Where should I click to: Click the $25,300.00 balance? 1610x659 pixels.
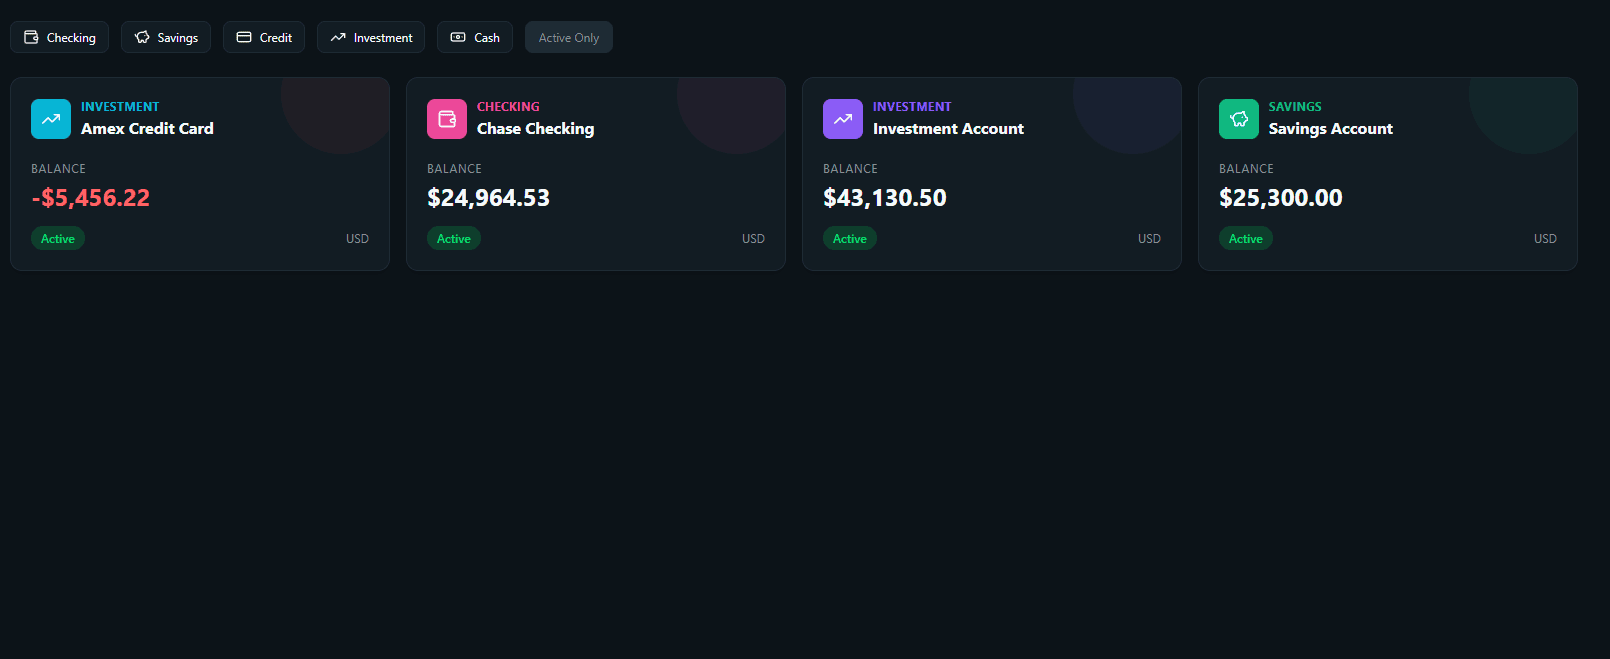(x=1280, y=198)
